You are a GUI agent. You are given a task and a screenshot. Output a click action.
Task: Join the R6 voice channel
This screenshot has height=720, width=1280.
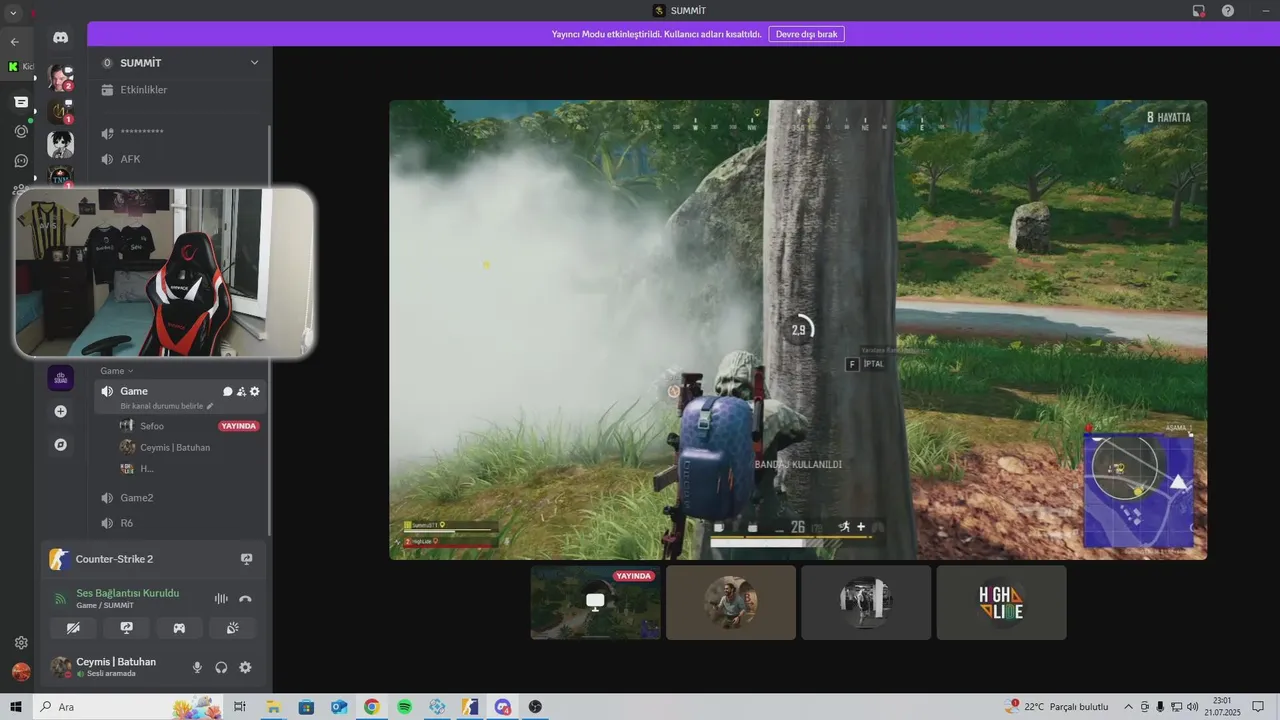click(127, 523)
